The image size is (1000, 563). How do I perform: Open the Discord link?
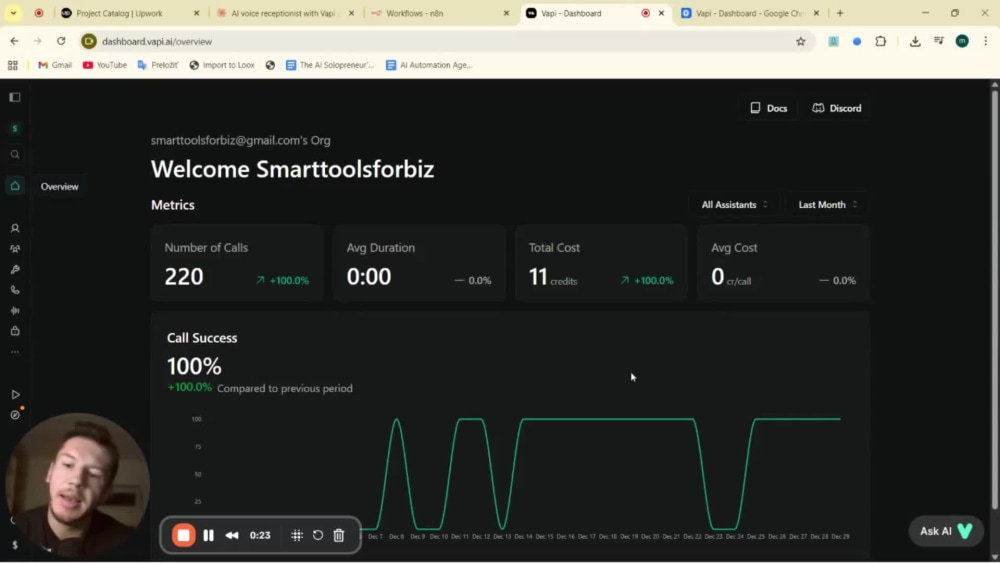[837, 108]
